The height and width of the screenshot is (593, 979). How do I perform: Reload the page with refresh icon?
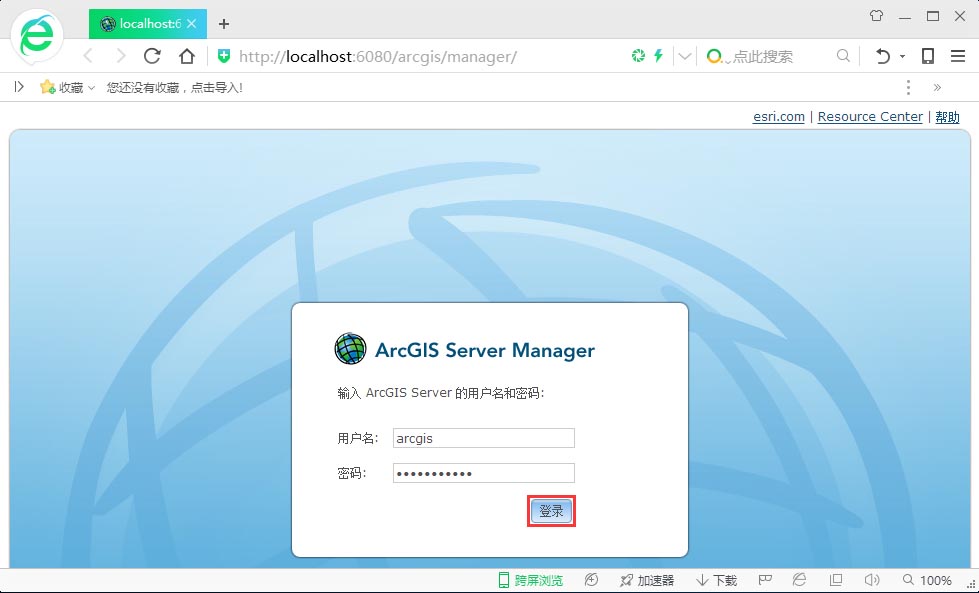tap(152, 56)
